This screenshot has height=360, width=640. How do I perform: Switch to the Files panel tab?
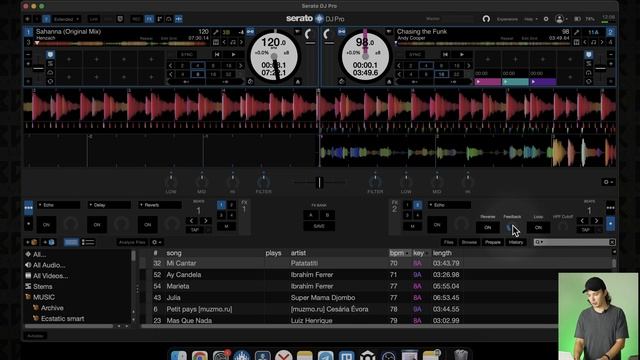[449, 242]
